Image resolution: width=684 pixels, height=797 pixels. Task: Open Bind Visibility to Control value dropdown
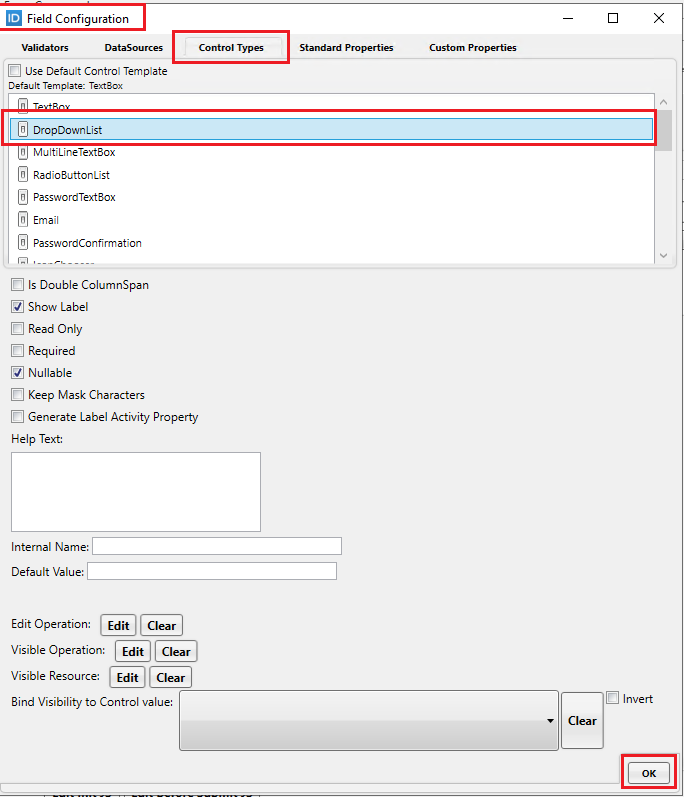pos(369,720)
